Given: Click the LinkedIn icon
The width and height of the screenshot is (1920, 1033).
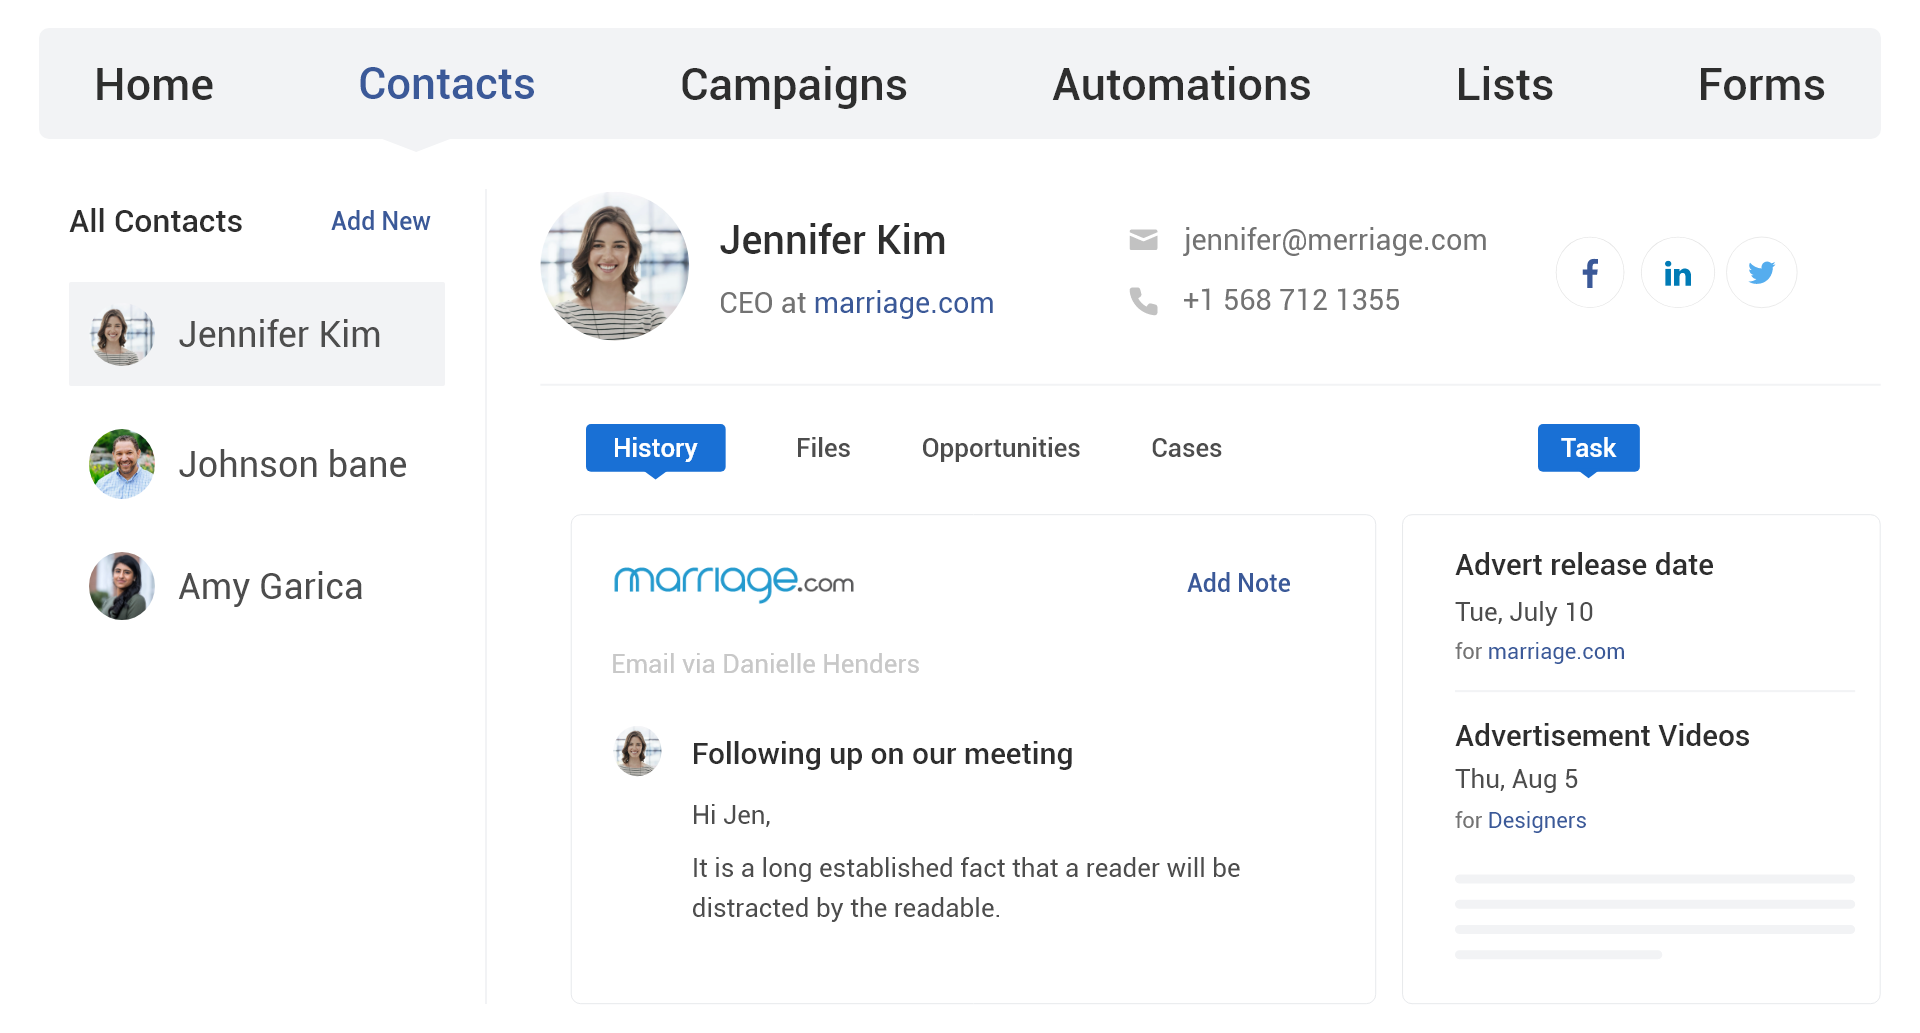Looking at the screenshot, I should tap(1677, 271).
